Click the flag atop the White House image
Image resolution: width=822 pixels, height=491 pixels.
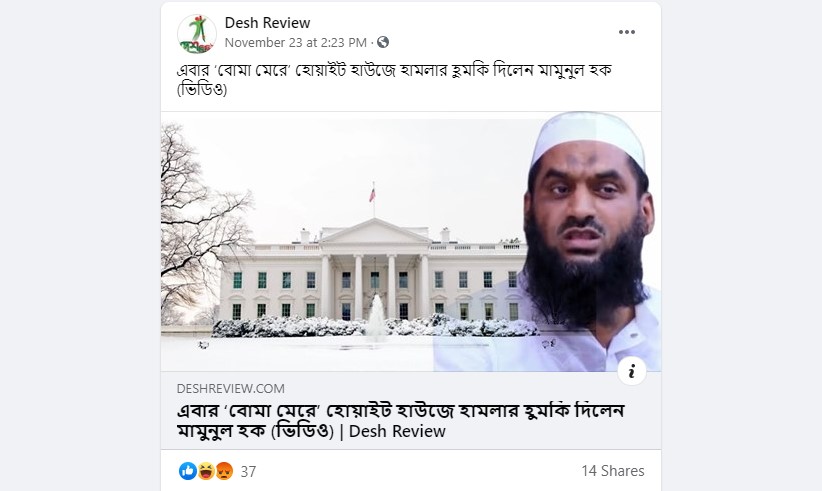[x=372, y=195]
